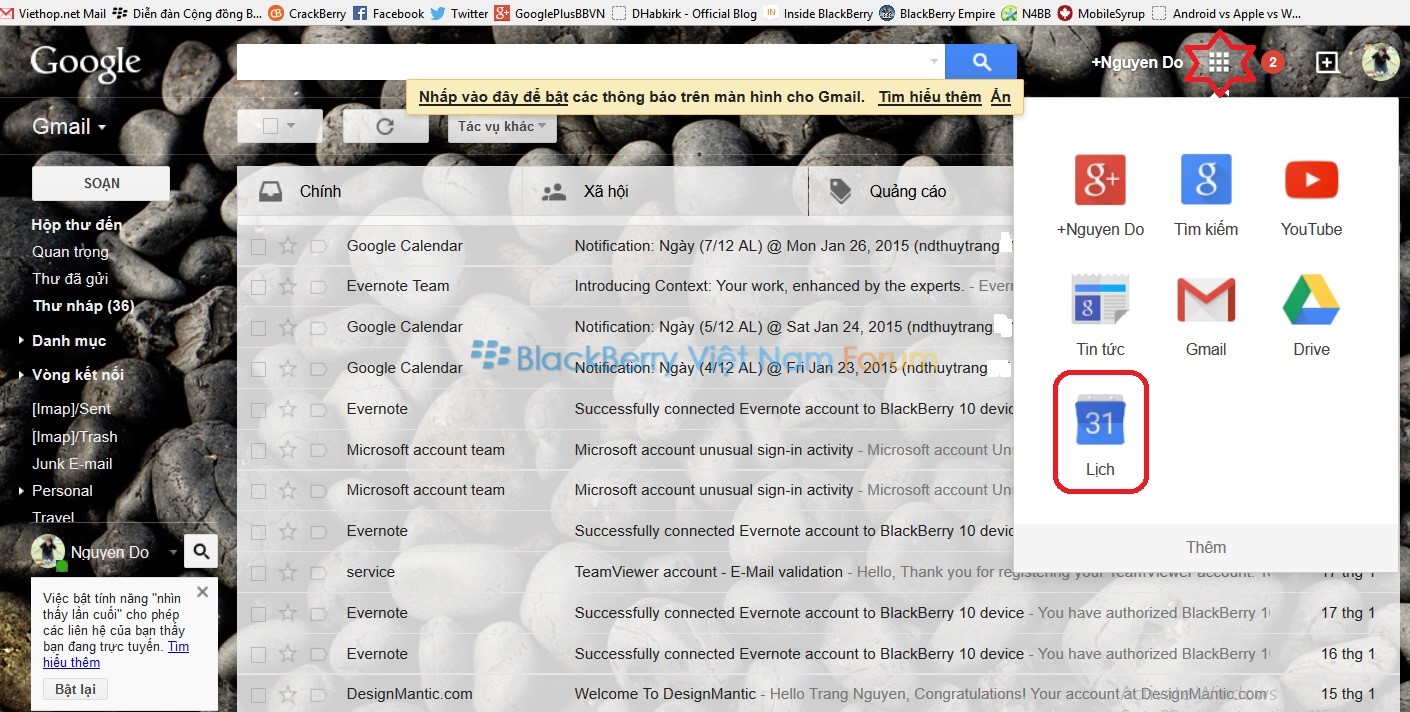Open Tác vụ khác dropdown
The width and height of the screenshot is (1410, 712).
click(x=502, y=126)
